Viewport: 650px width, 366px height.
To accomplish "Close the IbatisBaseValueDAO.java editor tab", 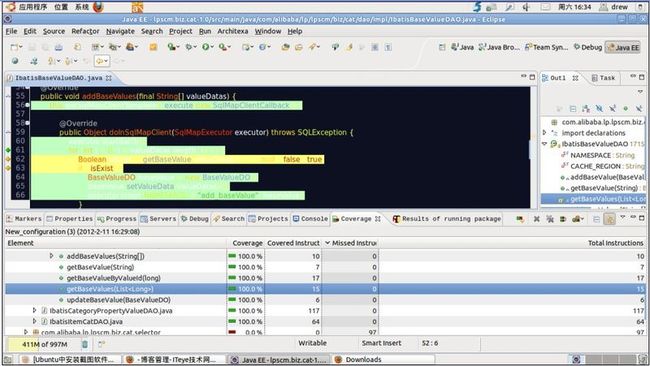I will pos(109,78).
